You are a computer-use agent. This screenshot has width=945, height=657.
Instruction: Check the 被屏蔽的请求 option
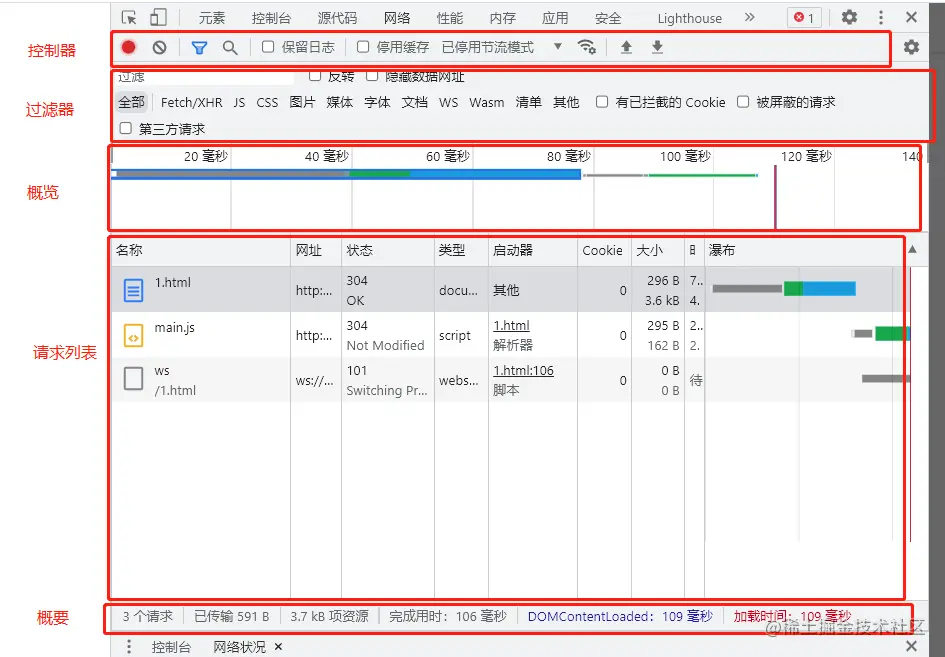coord(743,101)
